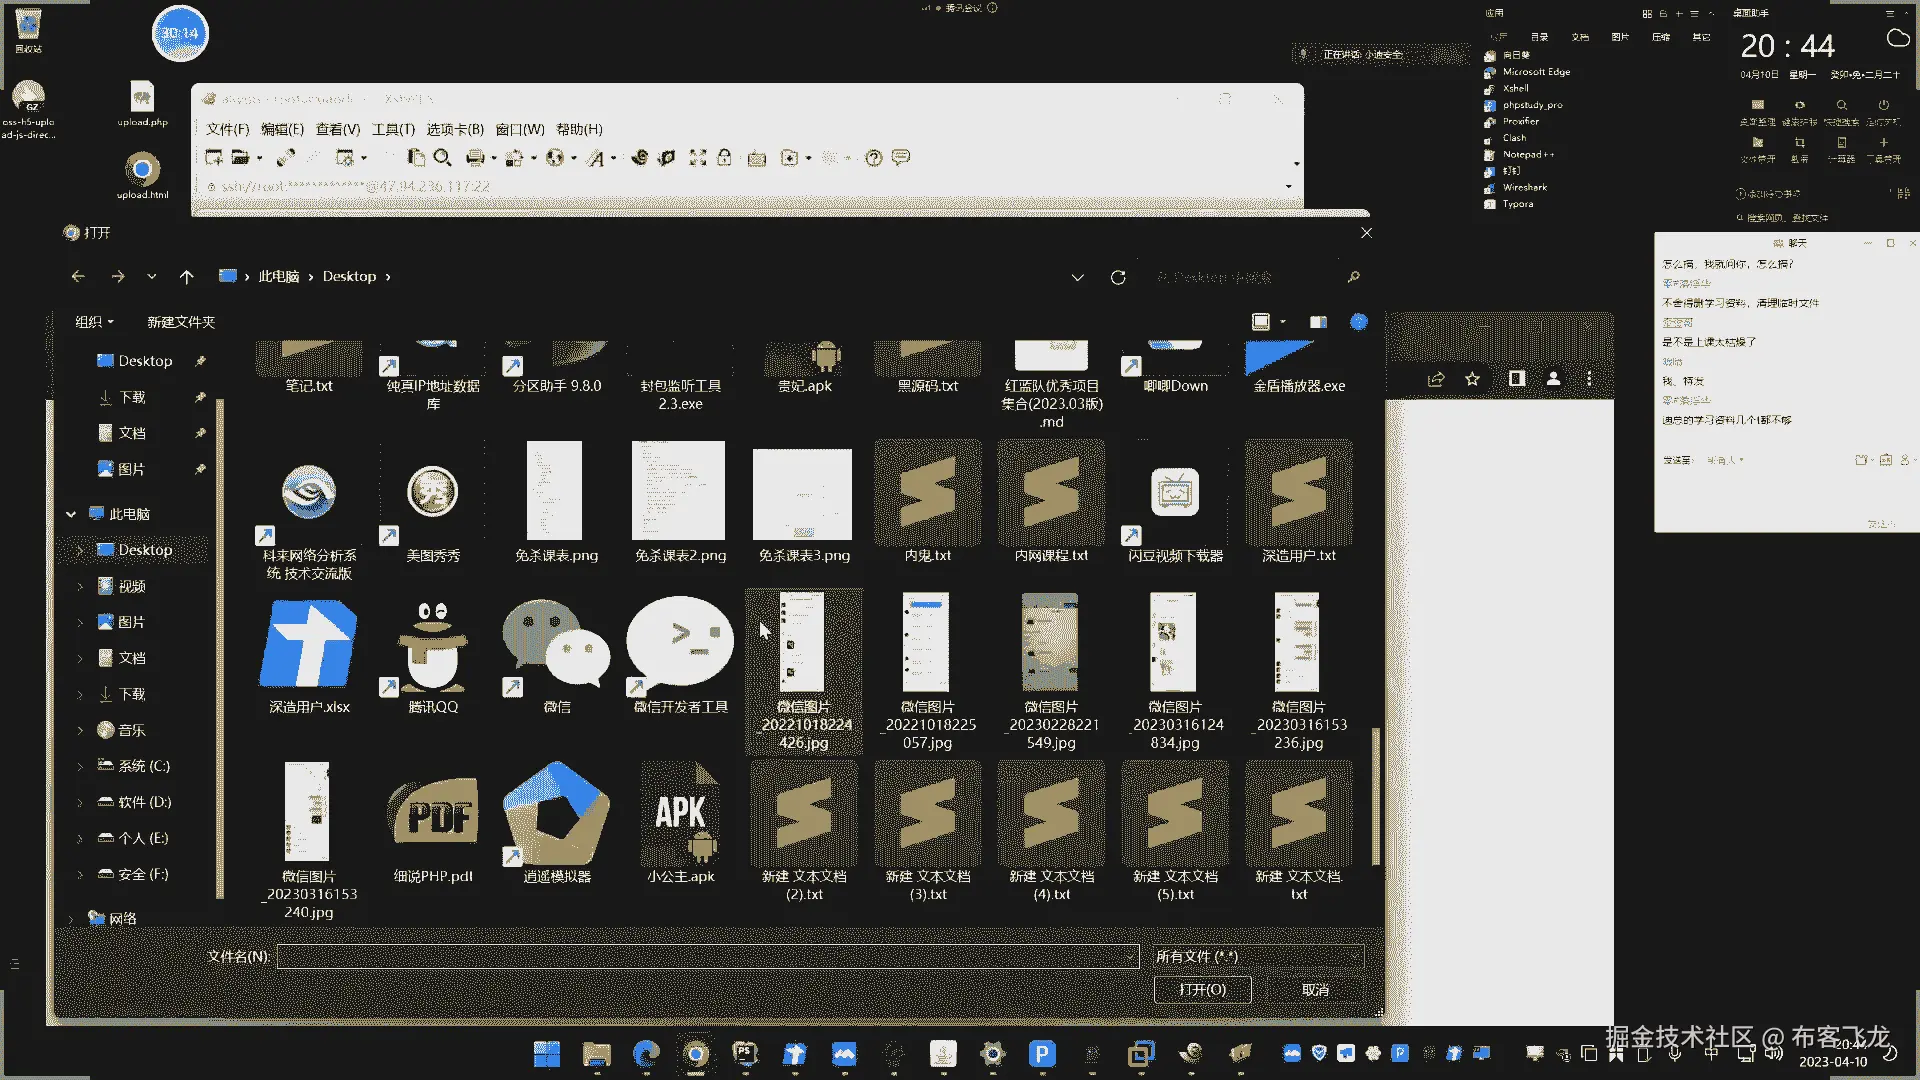1920x1080 pixels.
Task: Open the 工具(T) menu in Xshell
Action: (393, 129)
